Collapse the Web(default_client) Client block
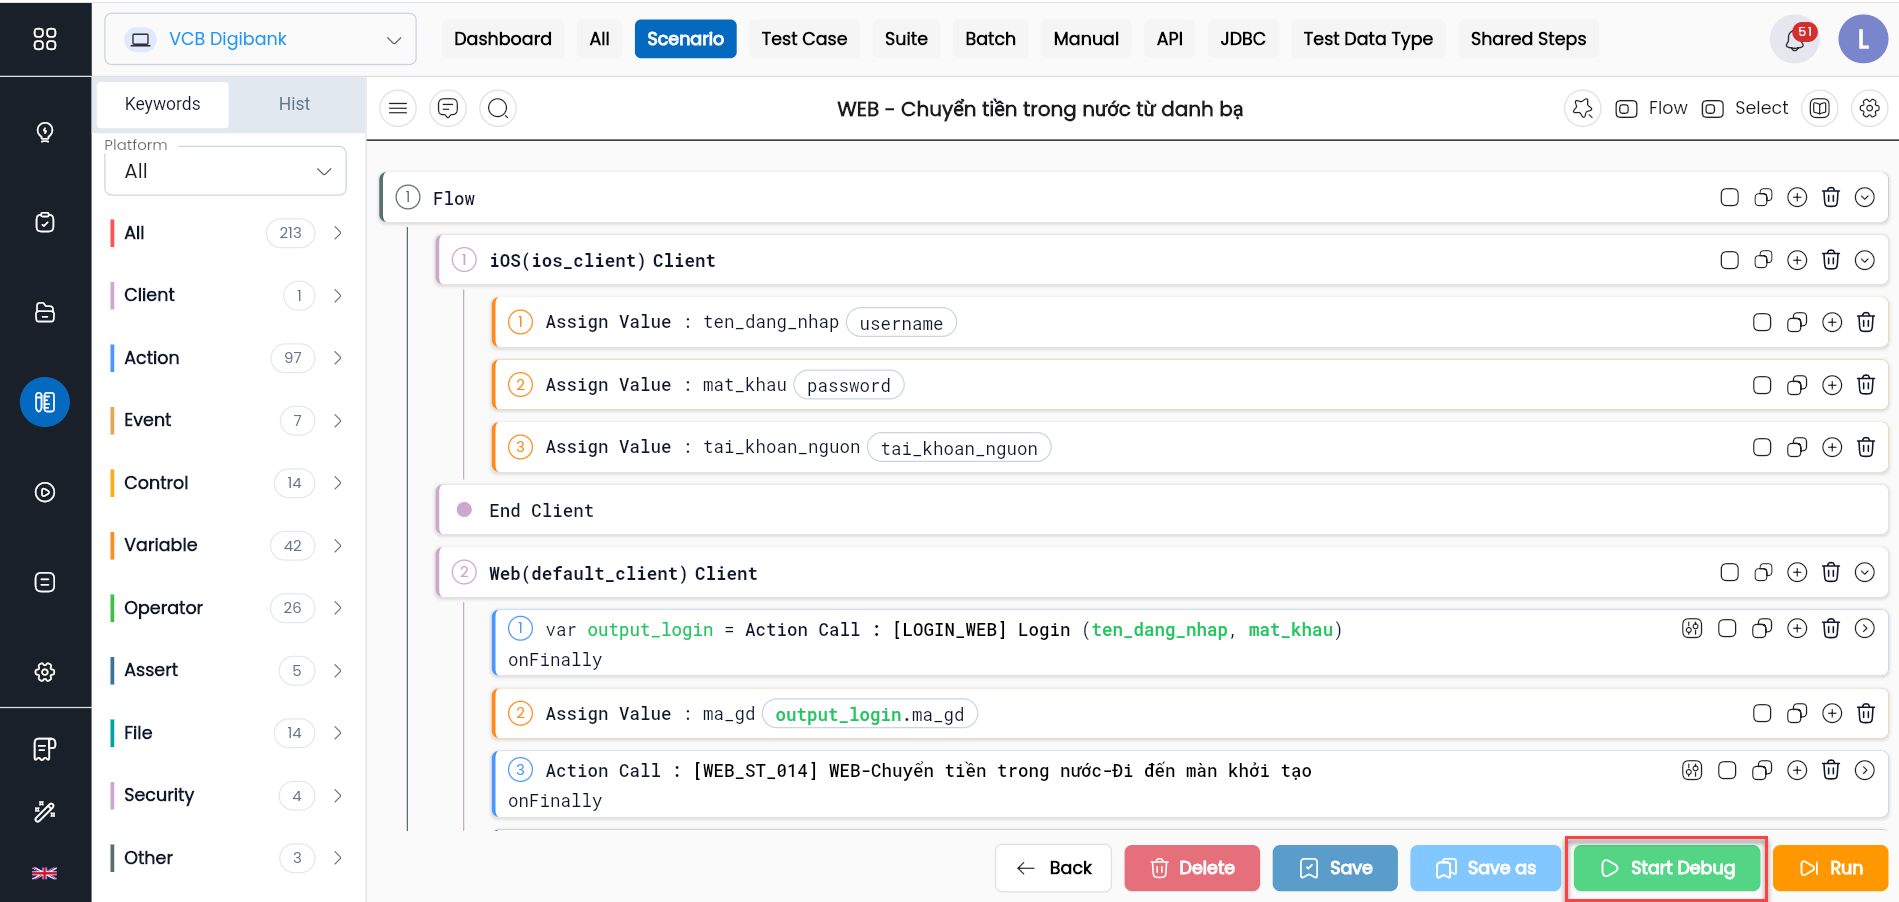 pyautogui.click(x=1865, y=572)
